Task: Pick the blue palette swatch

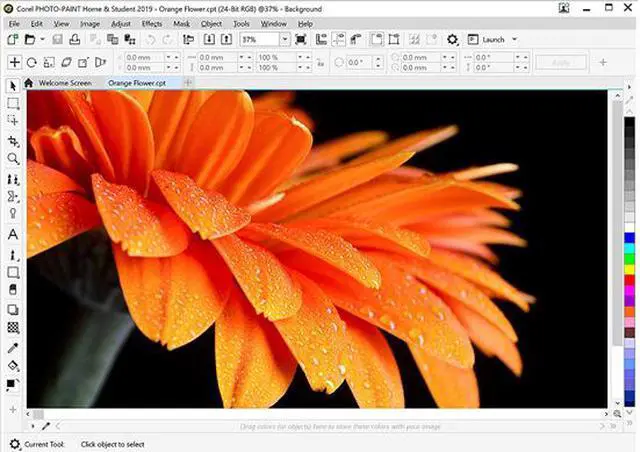Action: [629, 238]
